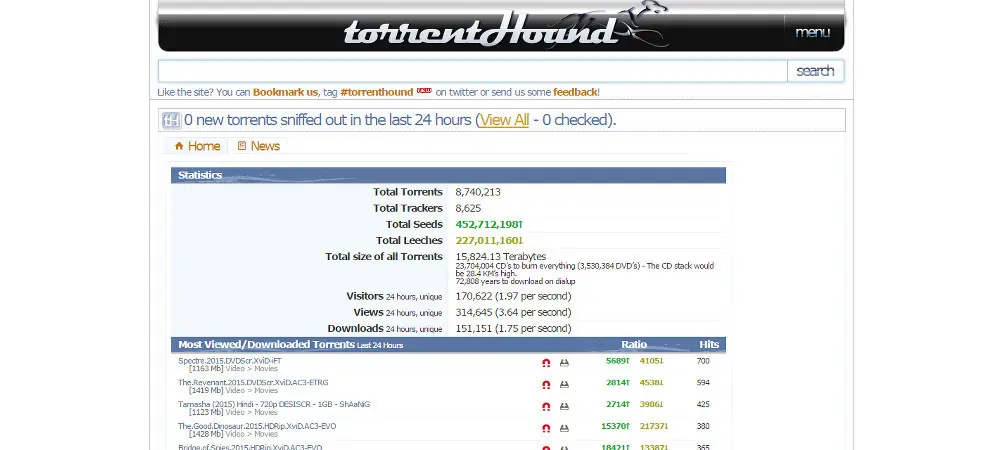The image size is (1000, 450).
Task: Click Downloads value '151,151 (1.75 per second)'
Action: pos(513,329)
